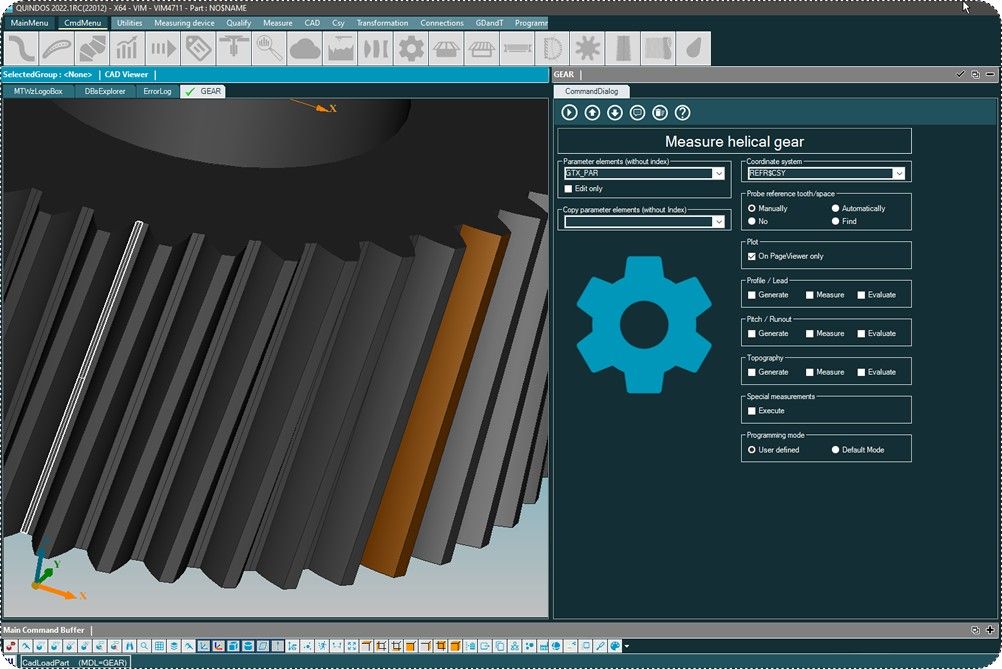Expand the Copy parameter elements dropdown

(x=718, y=222)
